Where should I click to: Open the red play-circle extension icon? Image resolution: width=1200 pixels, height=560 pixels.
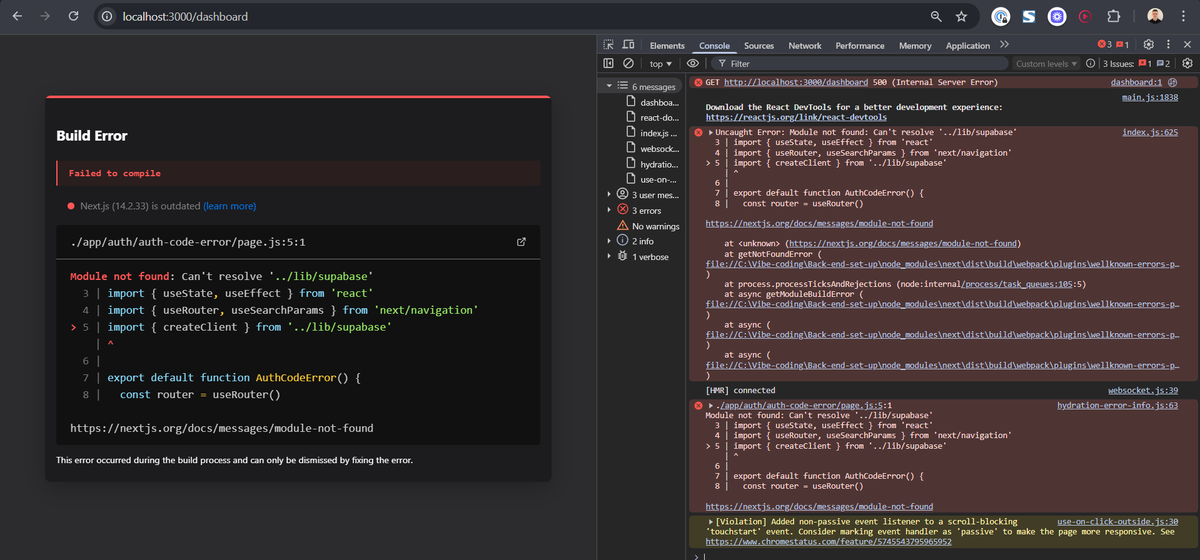[1085, 17]
